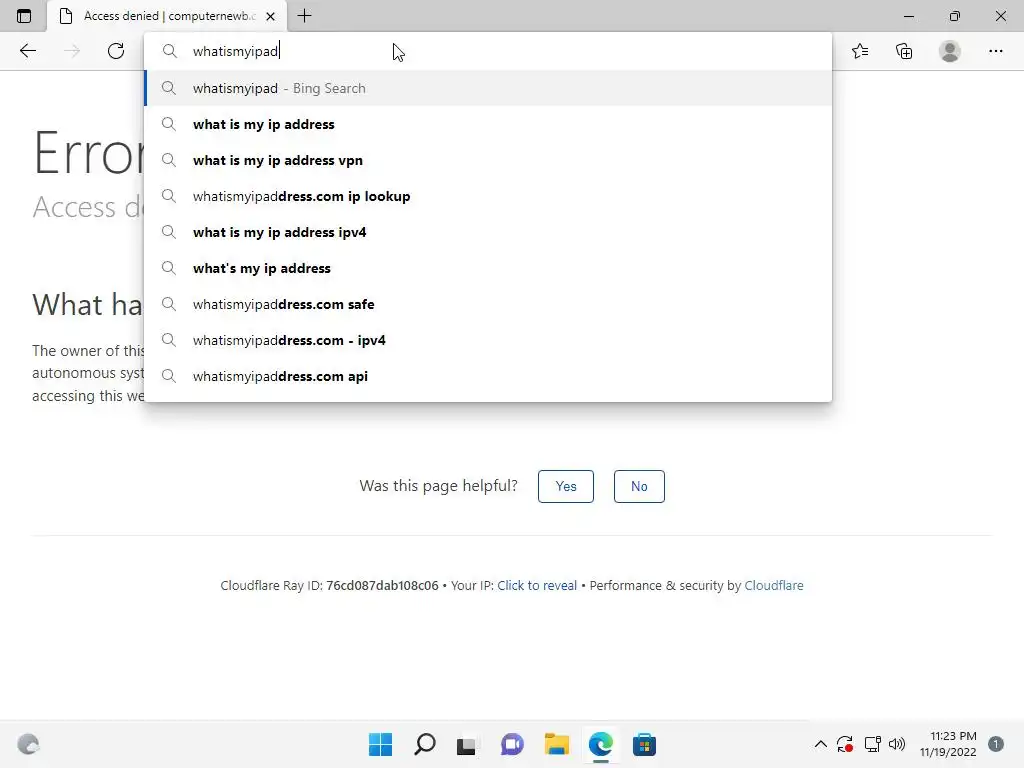
Task: Open Settings and more ellipsis menu
Action: pos(995,51)
